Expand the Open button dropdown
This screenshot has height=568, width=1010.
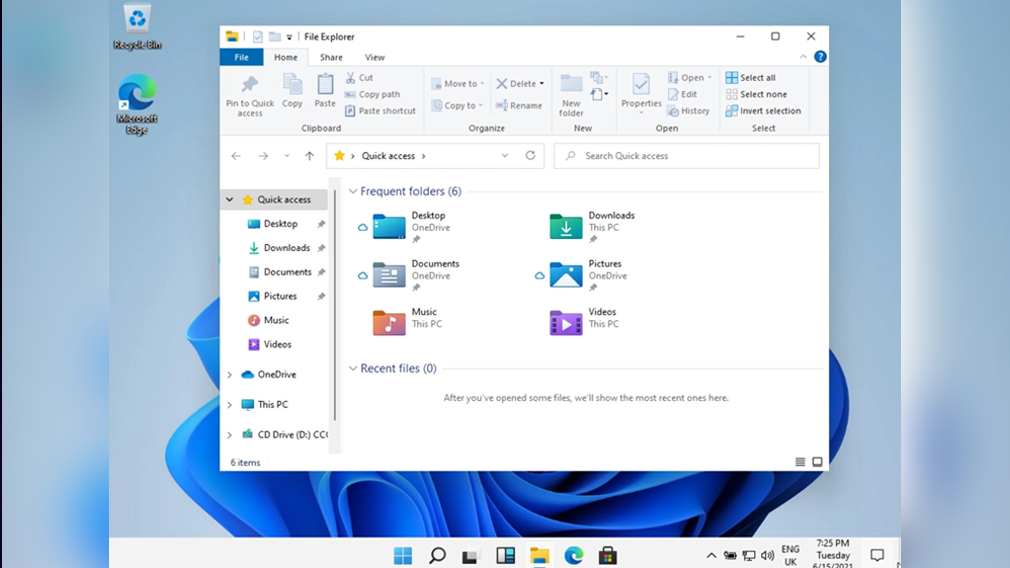click(710, 78)
